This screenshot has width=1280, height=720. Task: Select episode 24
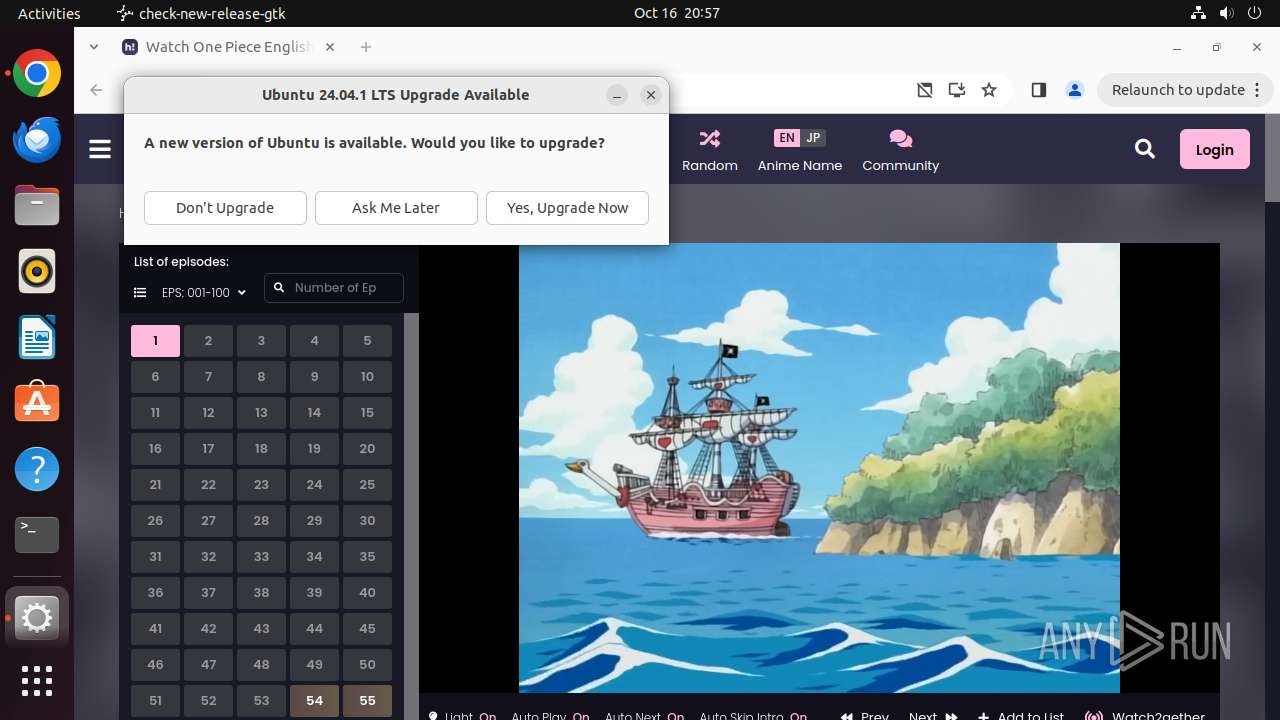point(314,485)
